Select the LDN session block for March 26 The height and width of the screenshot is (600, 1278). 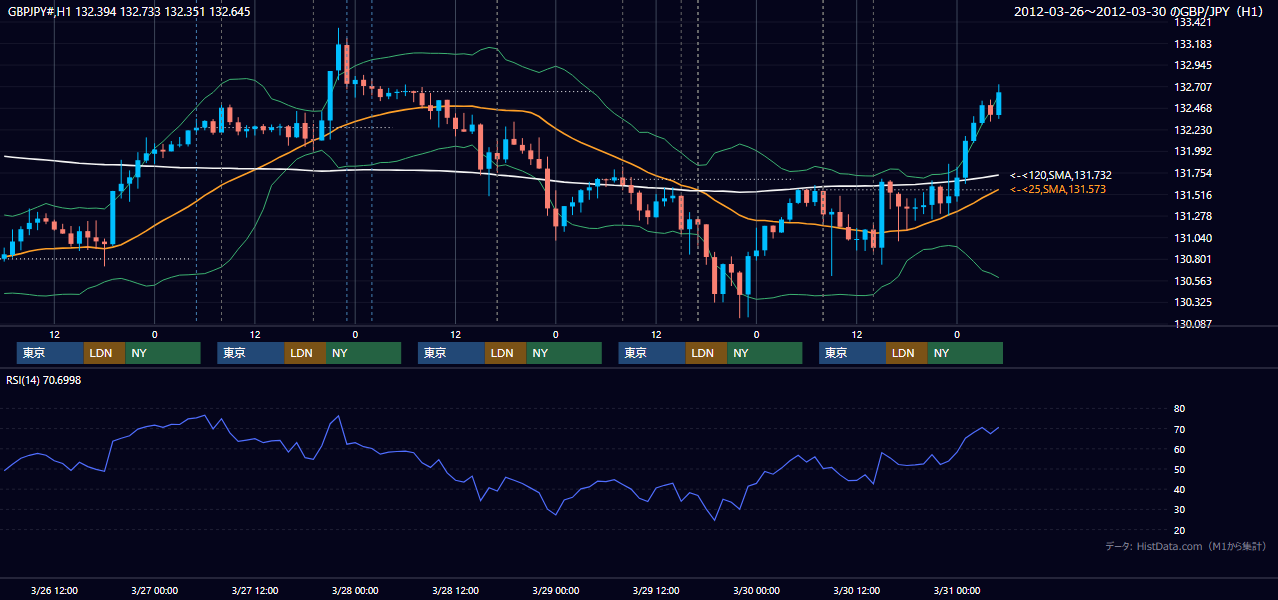[104, 353]
